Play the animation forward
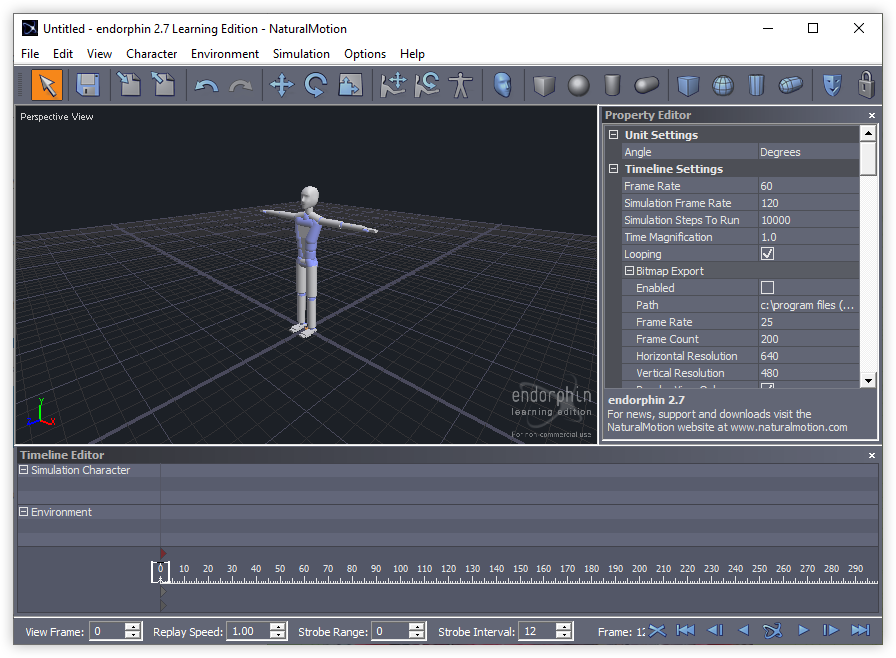This screenshot has width=896, height=658. click(803, 631)
